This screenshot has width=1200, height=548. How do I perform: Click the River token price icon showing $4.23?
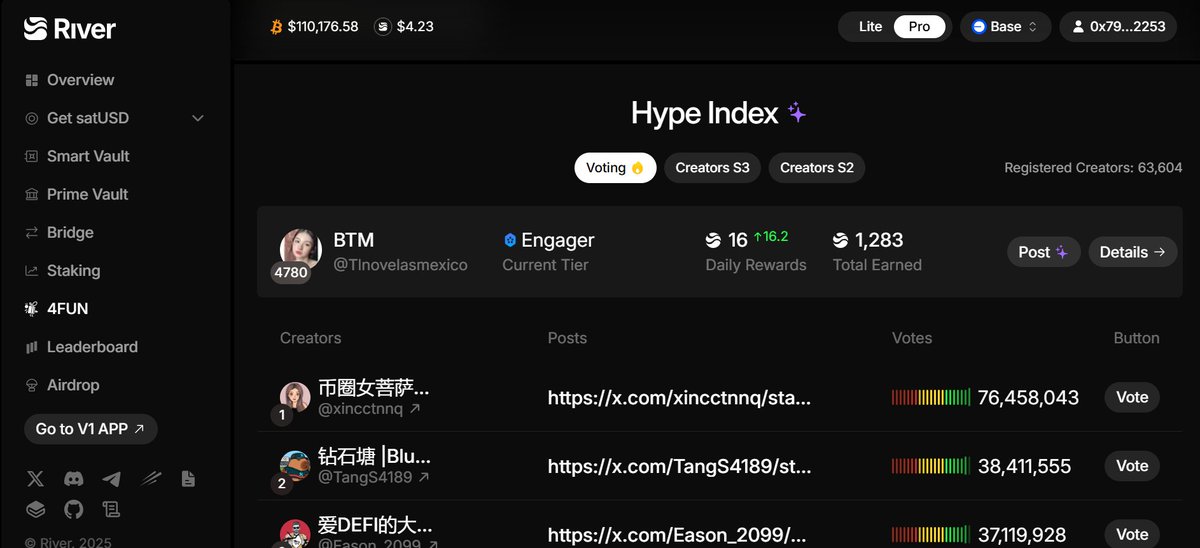382,27
